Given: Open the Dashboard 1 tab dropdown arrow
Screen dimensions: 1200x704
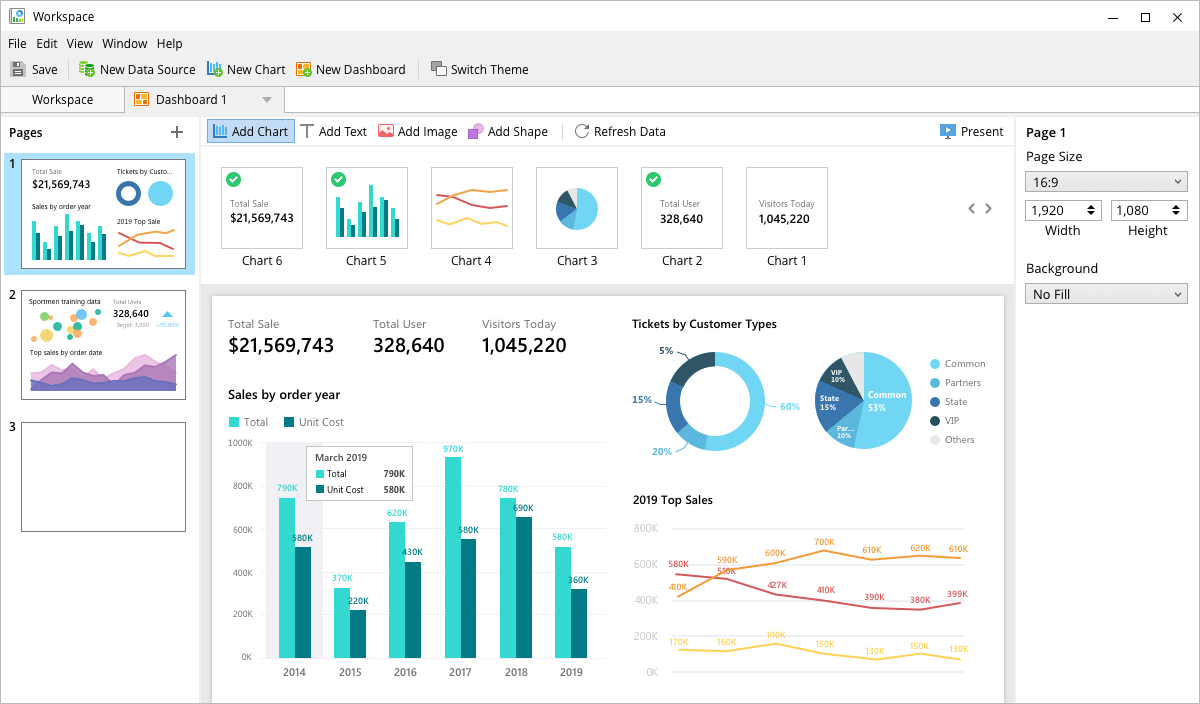Looking at the screenshot, I should (x=267, y=100).
